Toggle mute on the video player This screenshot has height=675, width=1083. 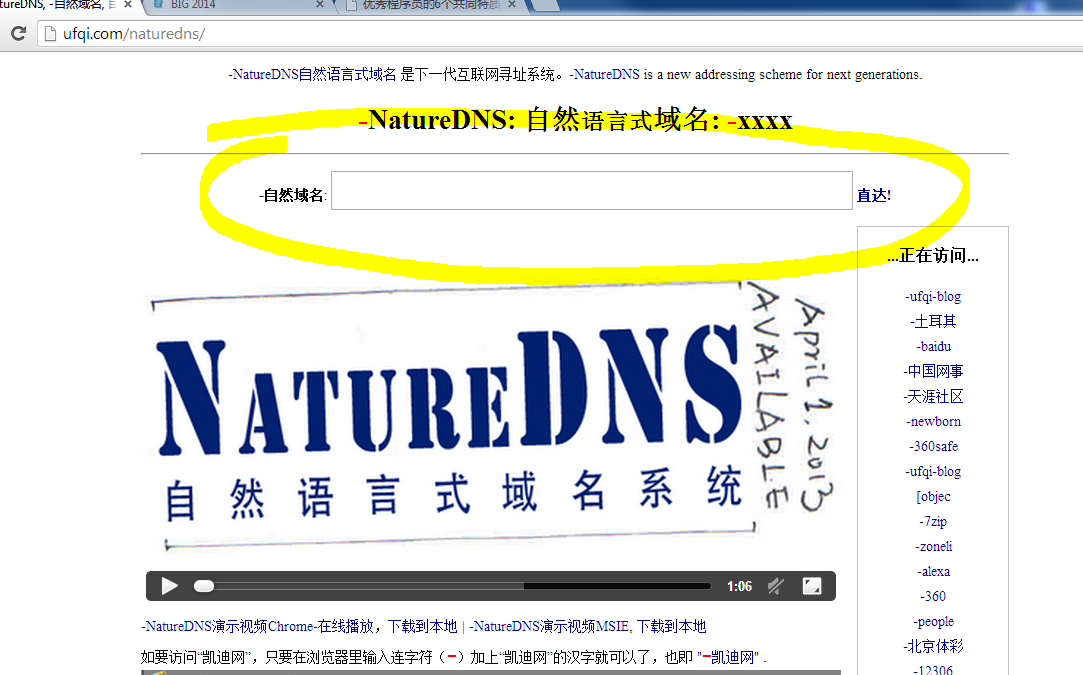tap(775, 586)
